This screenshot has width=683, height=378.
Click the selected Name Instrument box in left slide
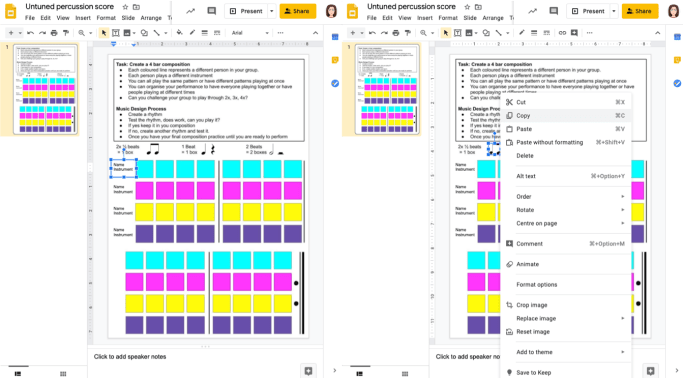coord(124,169)
